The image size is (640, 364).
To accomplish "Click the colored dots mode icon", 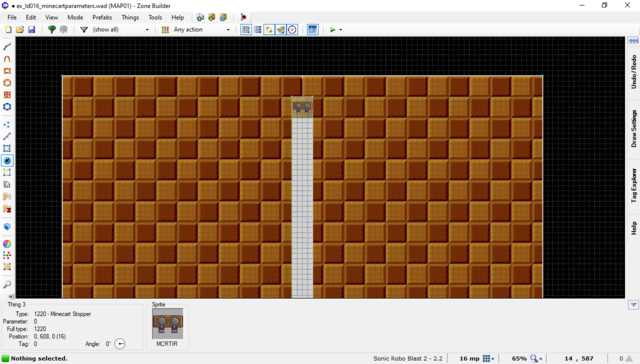I will point(7,255).
